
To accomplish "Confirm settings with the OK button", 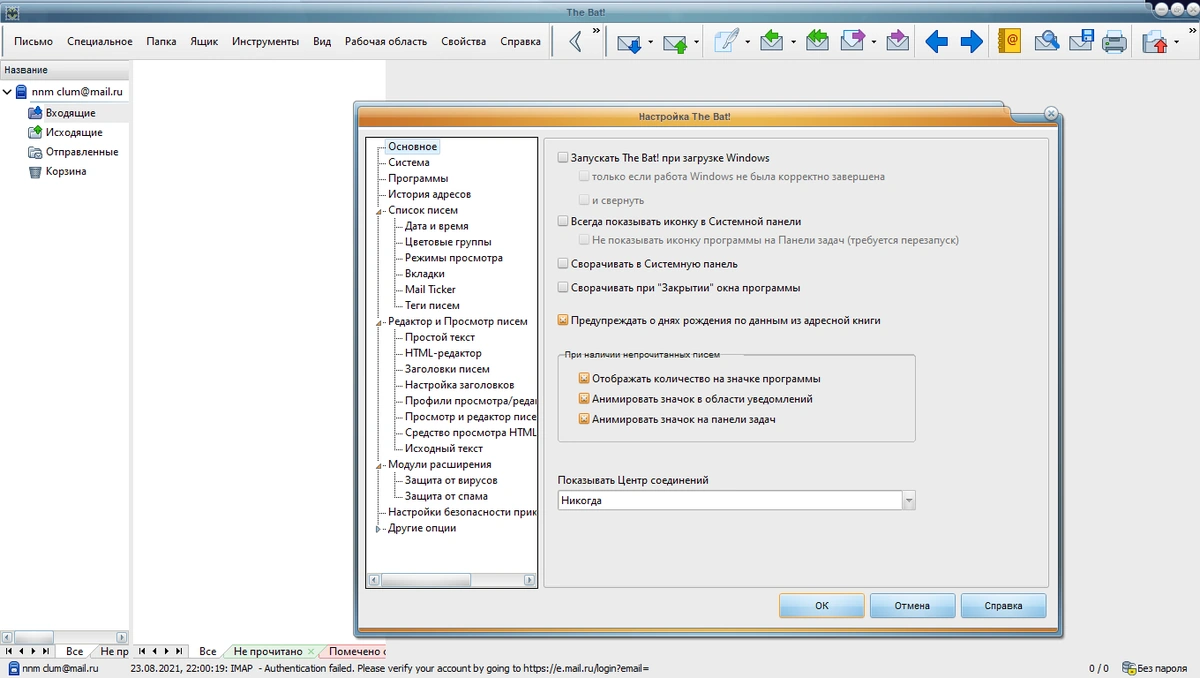I will tap(822, 606).
